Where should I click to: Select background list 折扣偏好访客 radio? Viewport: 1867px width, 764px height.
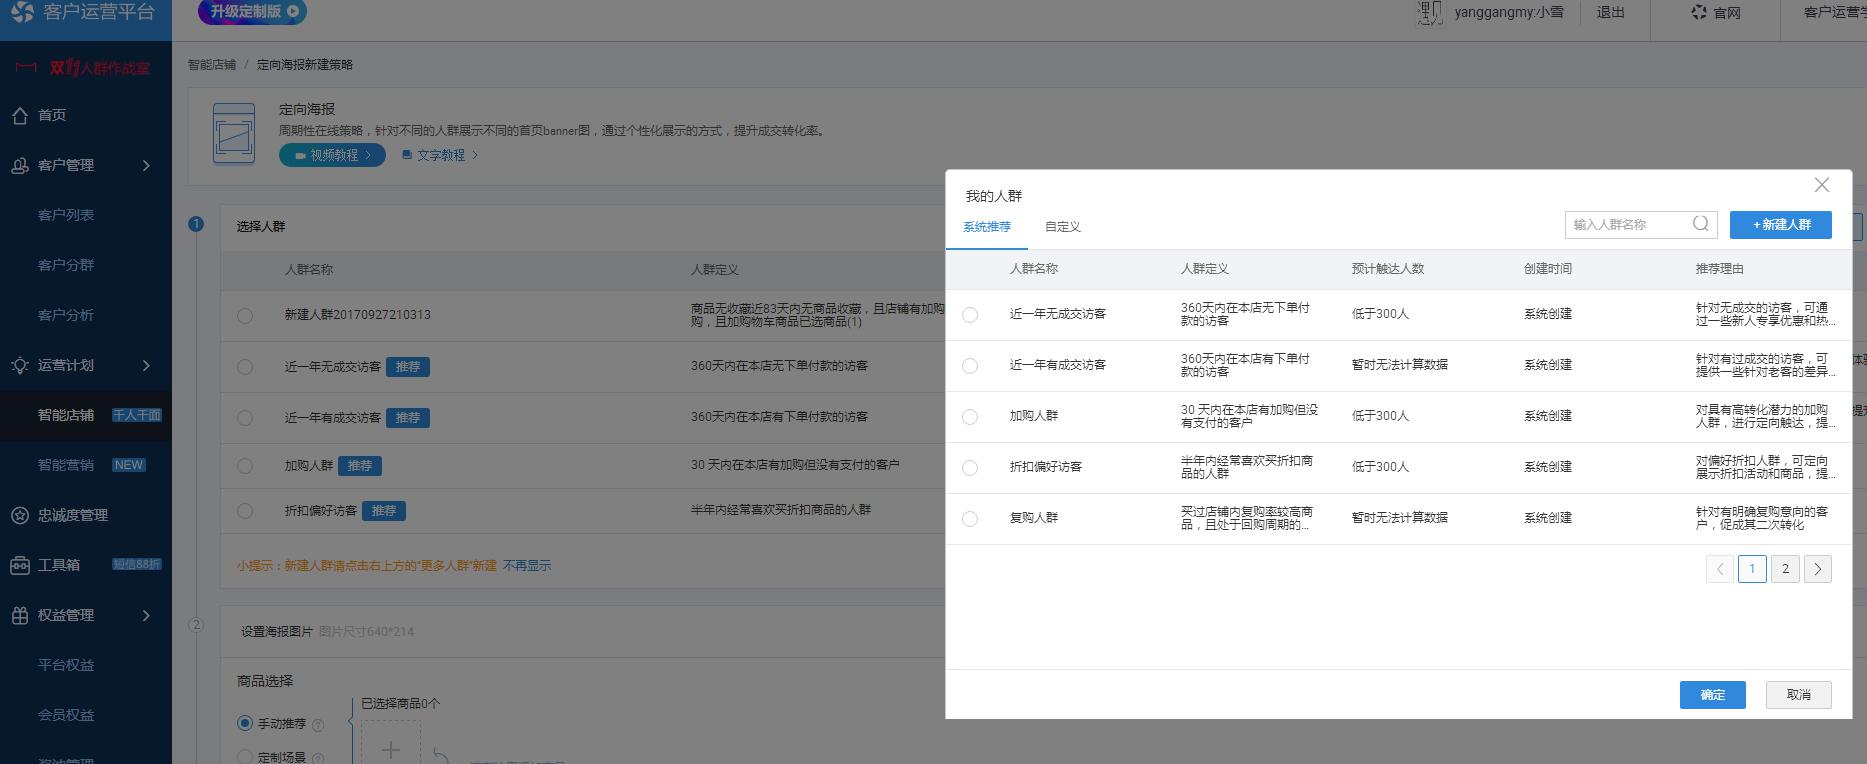(x=245, y=511)
